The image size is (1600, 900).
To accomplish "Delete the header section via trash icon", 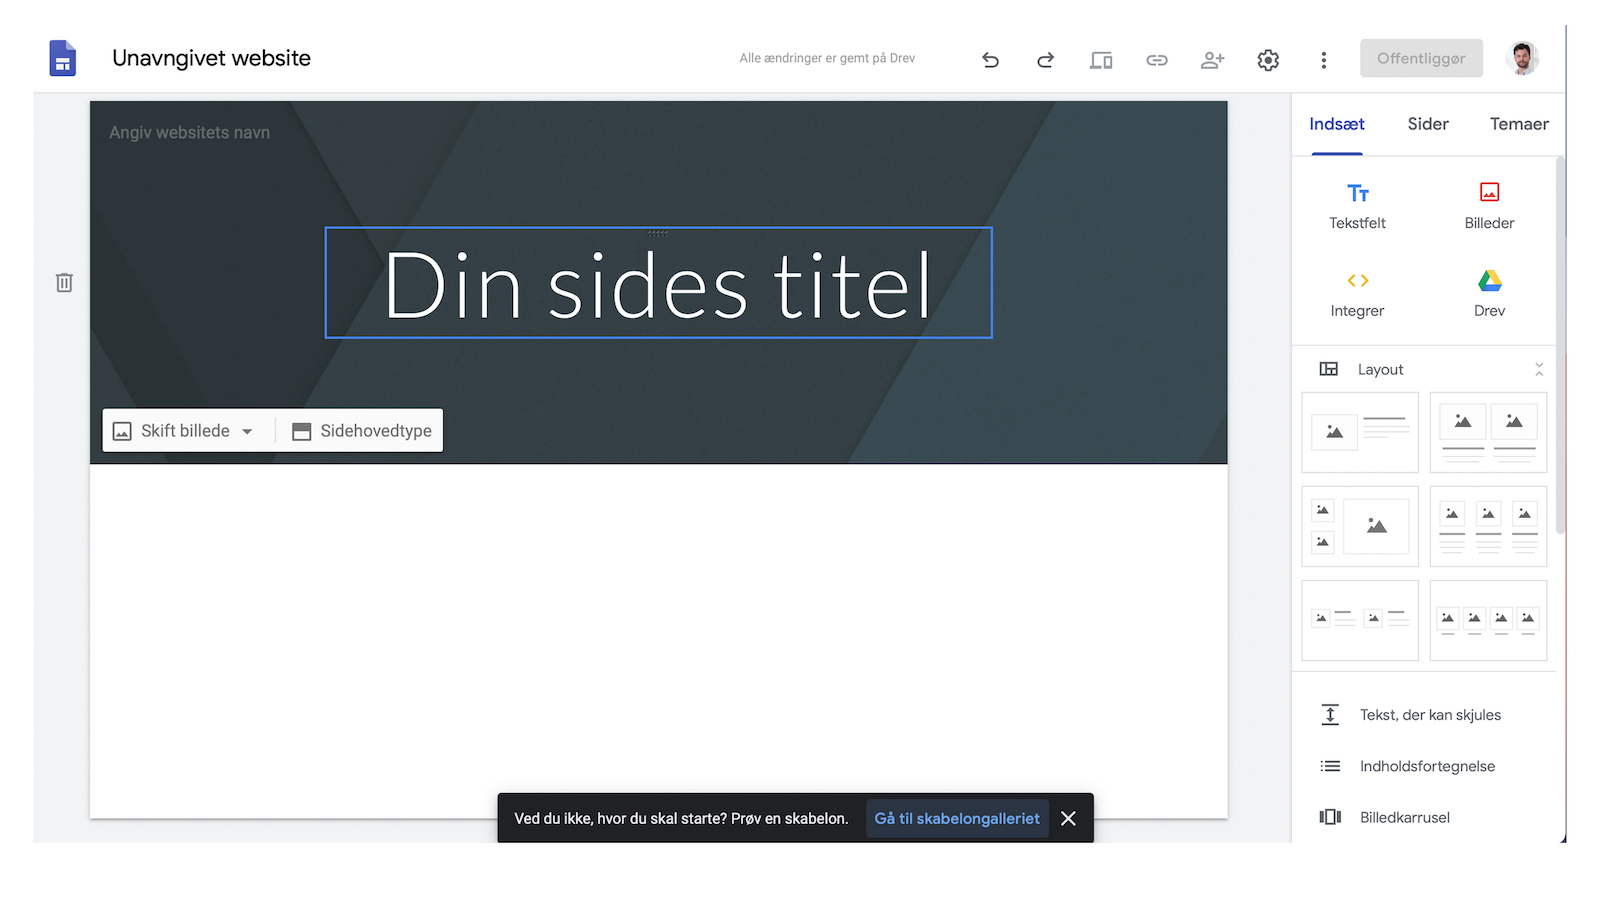I will [64, 282].
